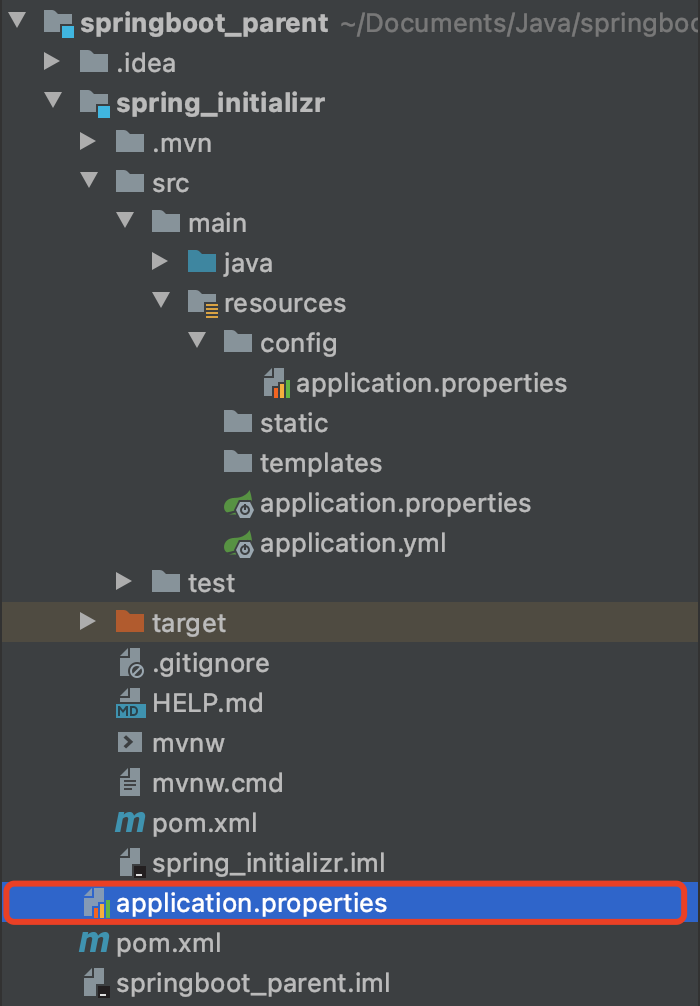Collapse the springboot_parent root node
700x1006 pixels.
tap(17, 21)
